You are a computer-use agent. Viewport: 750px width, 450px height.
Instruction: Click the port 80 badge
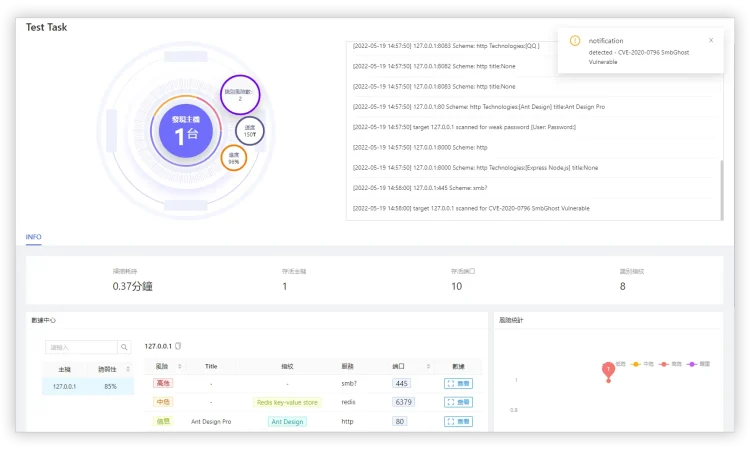pos(399,421)
